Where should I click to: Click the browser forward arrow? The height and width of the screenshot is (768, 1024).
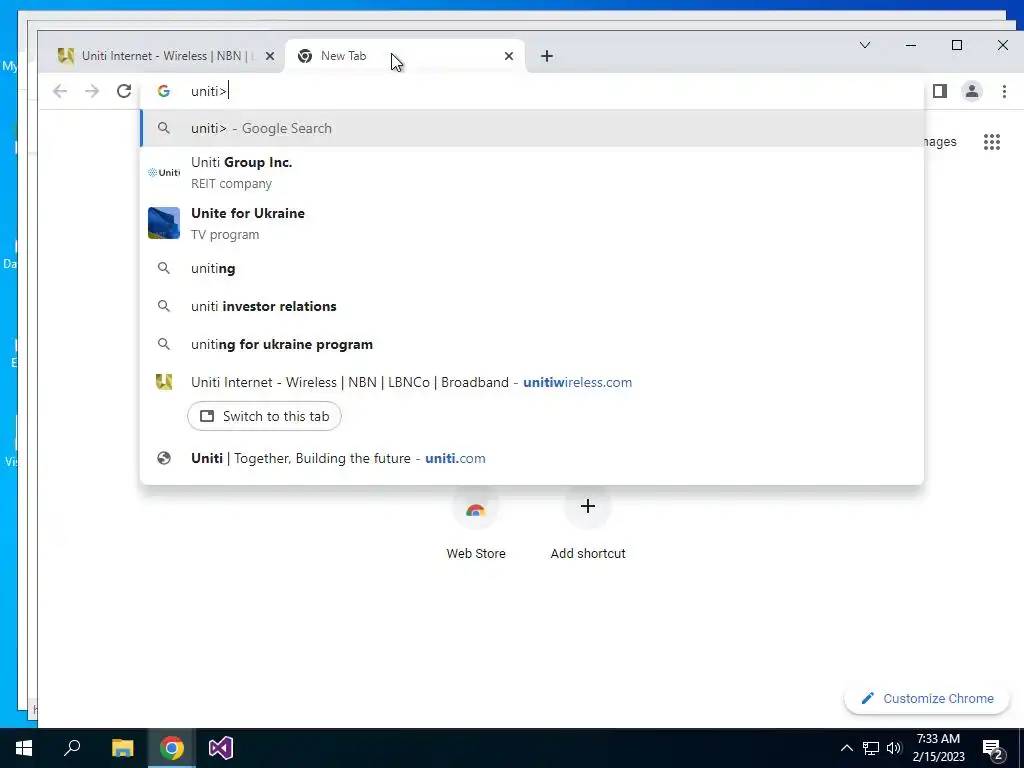click(x=92, y=91)
